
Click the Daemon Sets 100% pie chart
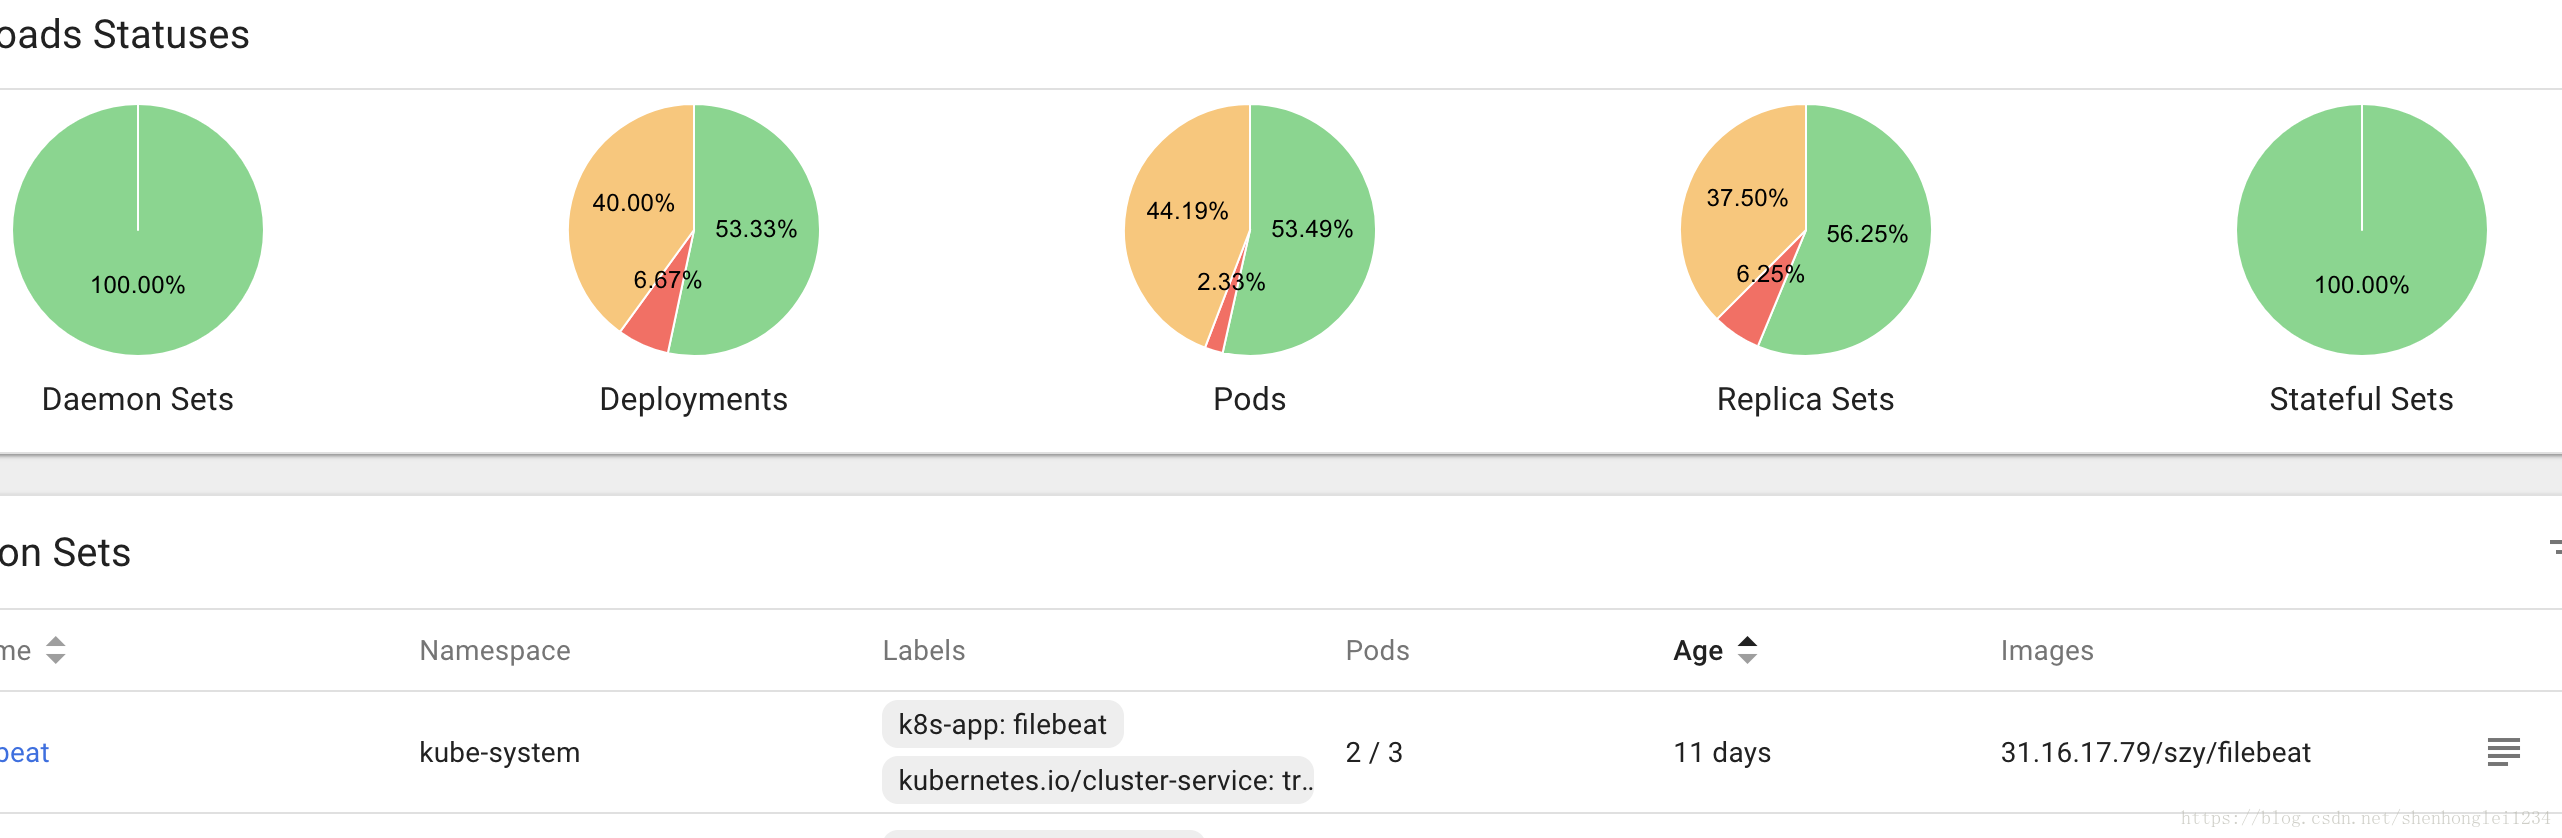(138, 230)
